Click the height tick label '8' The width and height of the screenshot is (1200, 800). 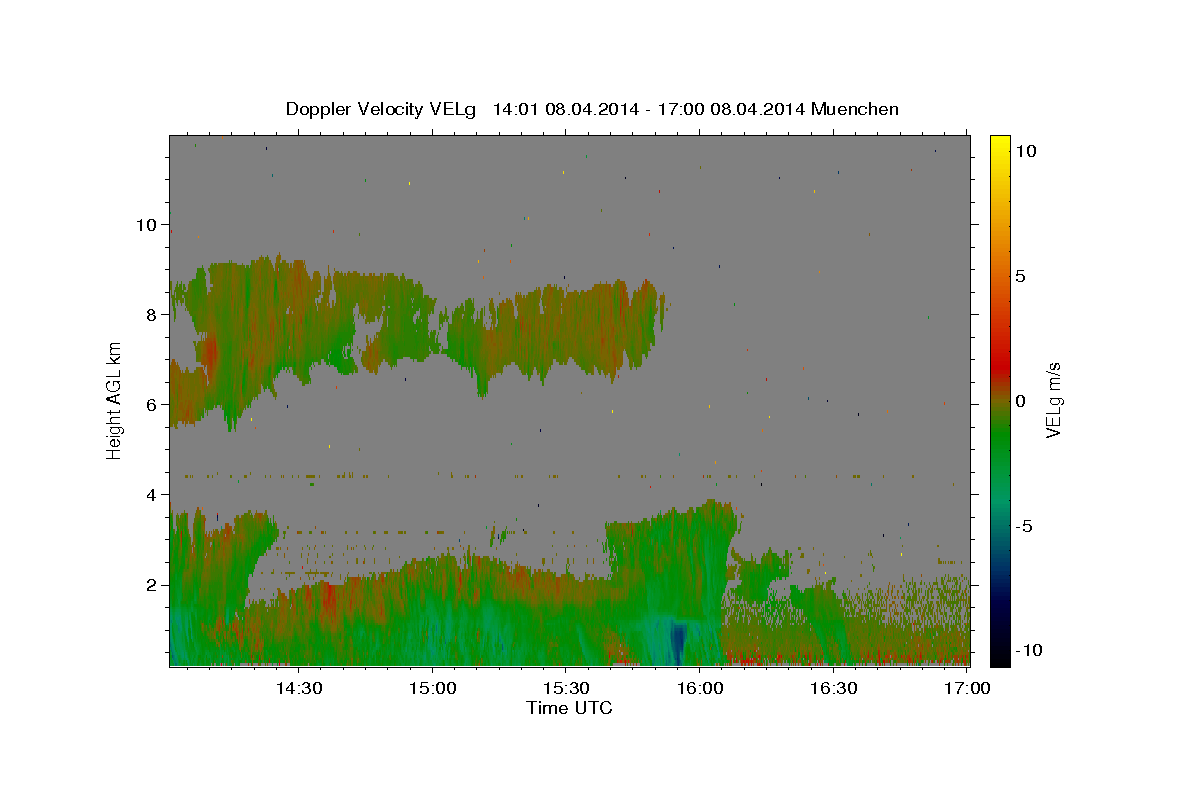pos(152,314)
